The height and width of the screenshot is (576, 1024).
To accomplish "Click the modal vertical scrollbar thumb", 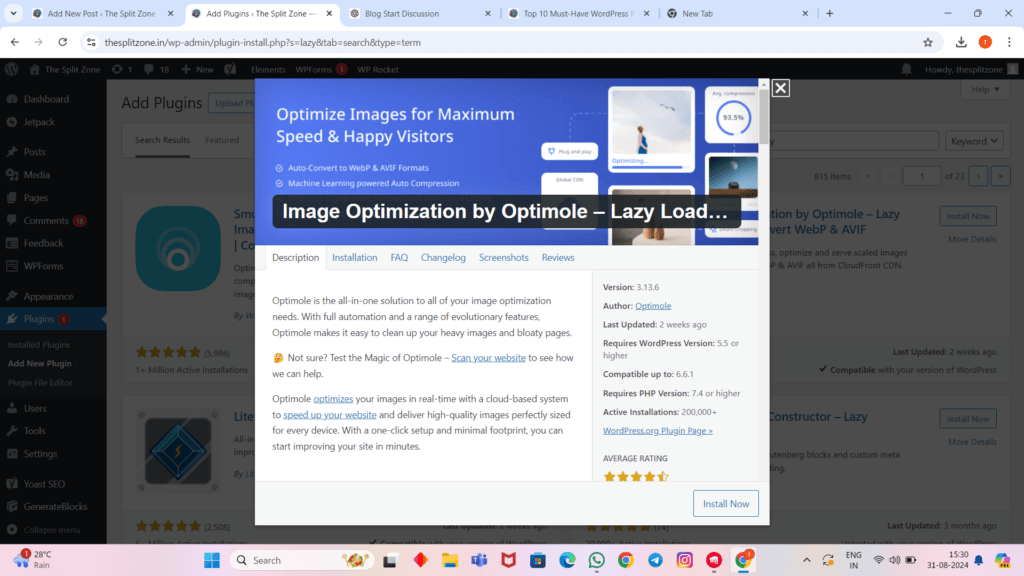I will (763, 116).
